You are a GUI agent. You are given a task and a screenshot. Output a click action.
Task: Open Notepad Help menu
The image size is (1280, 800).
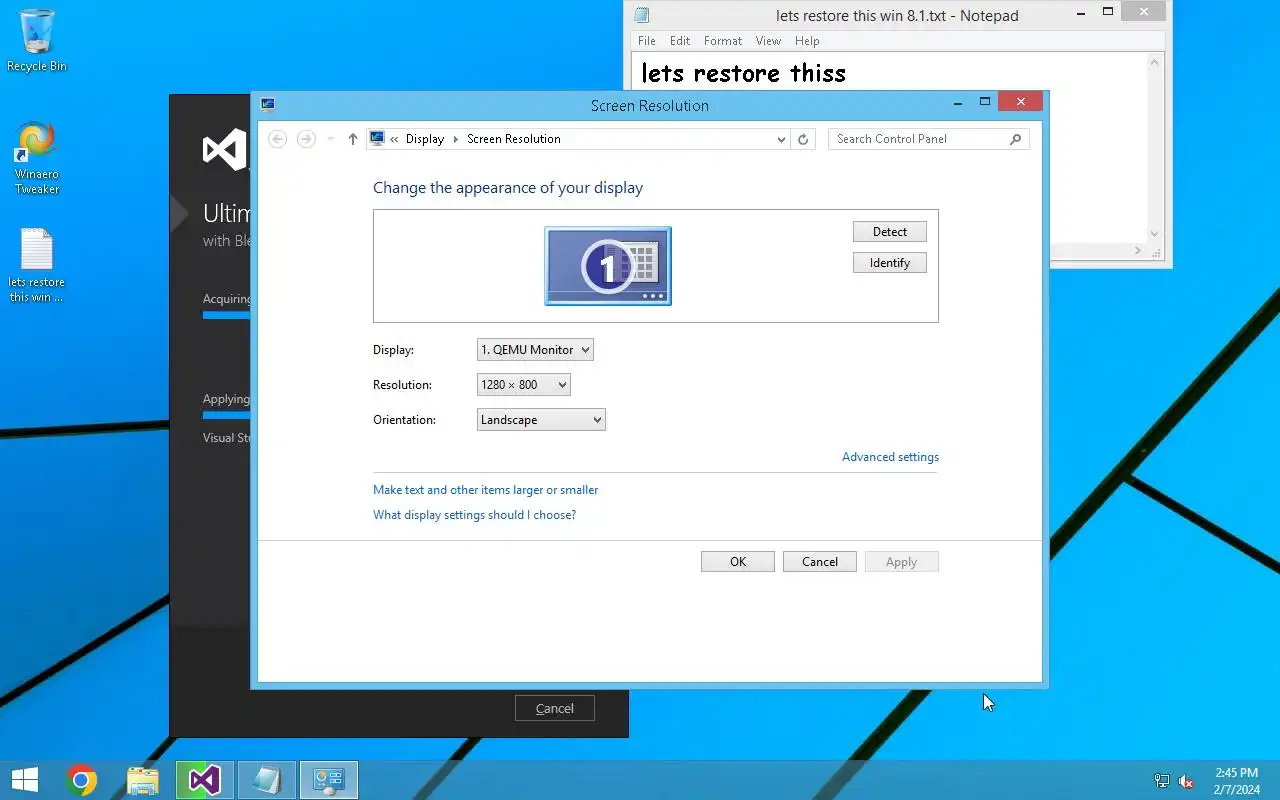coord(807,41)
